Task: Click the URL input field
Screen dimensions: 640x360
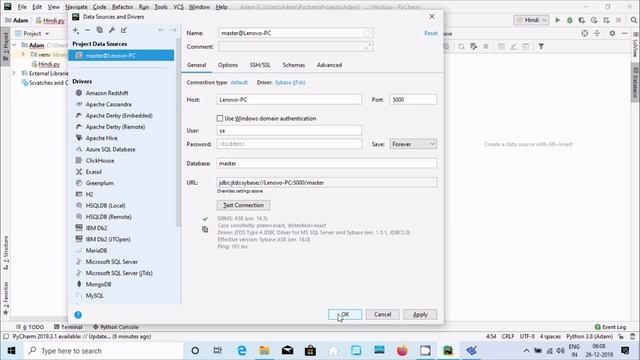Action: pos(327,182)
